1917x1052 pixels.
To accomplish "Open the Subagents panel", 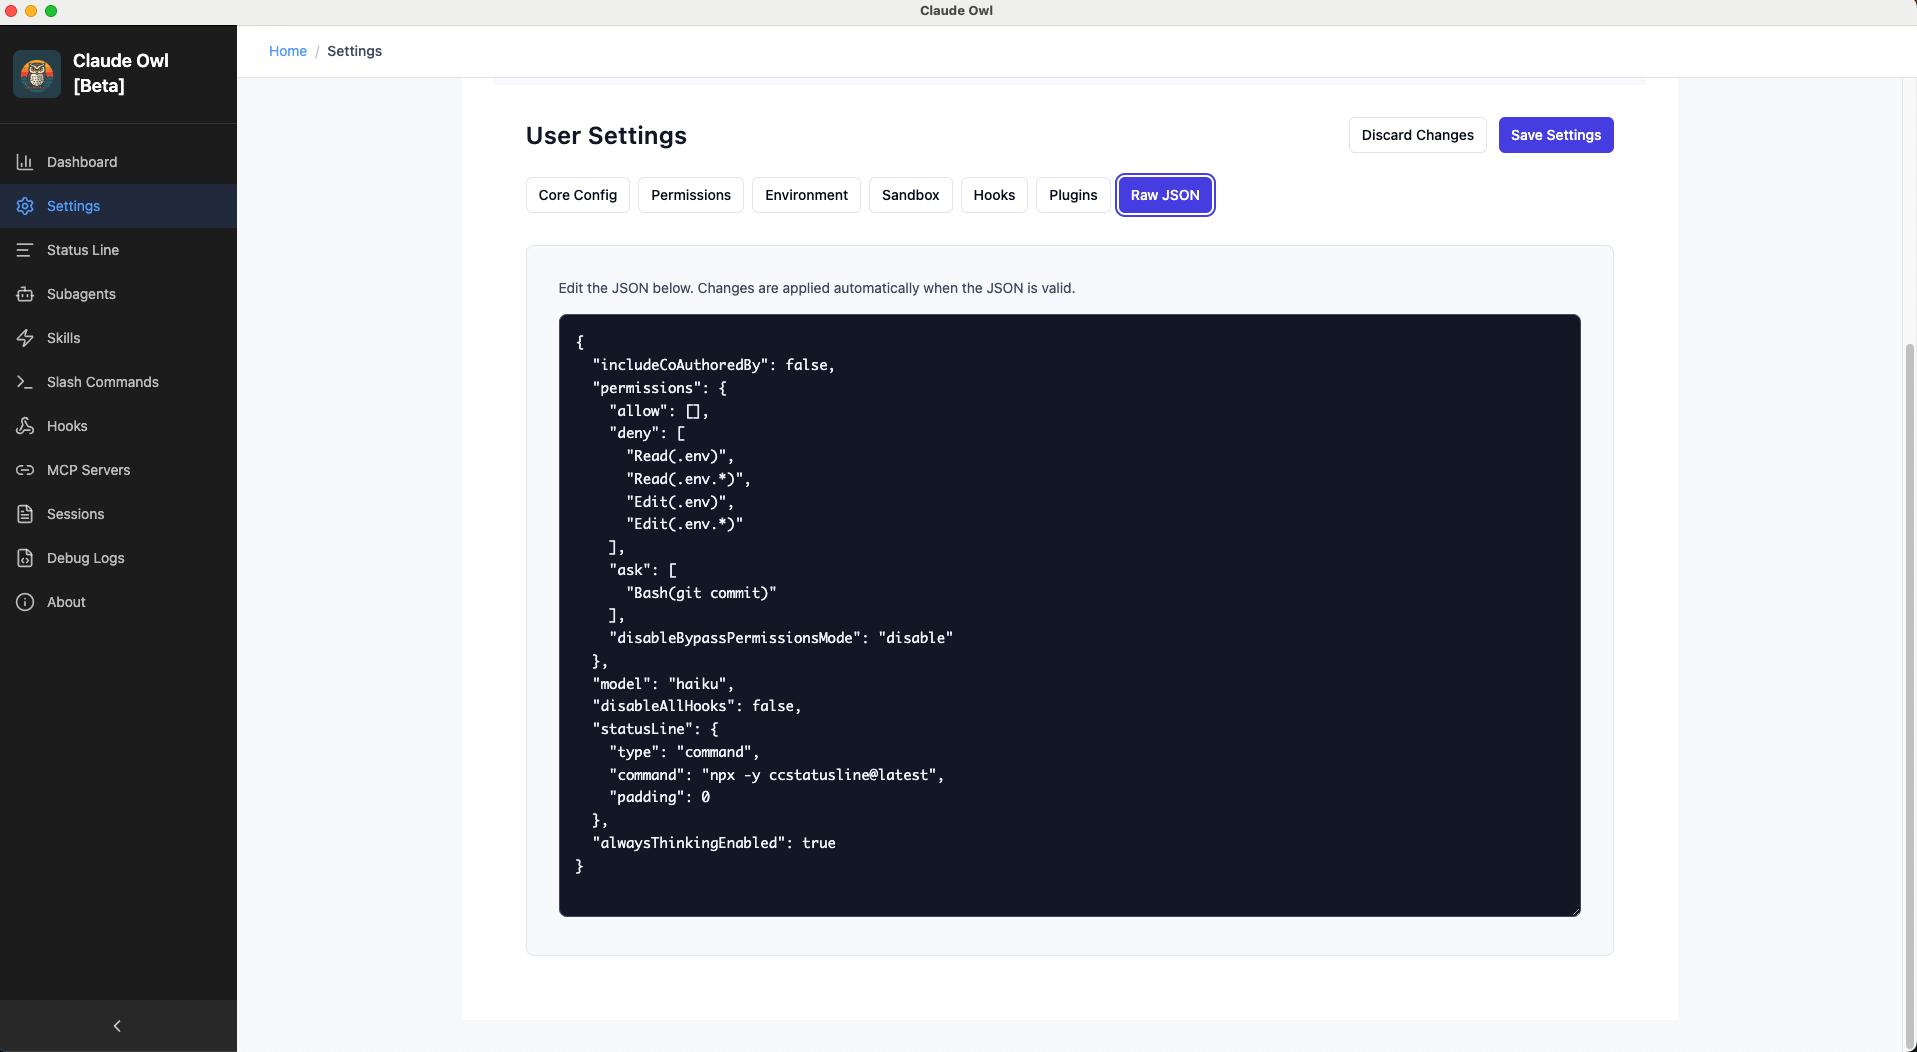I will [x=80, y=294].
